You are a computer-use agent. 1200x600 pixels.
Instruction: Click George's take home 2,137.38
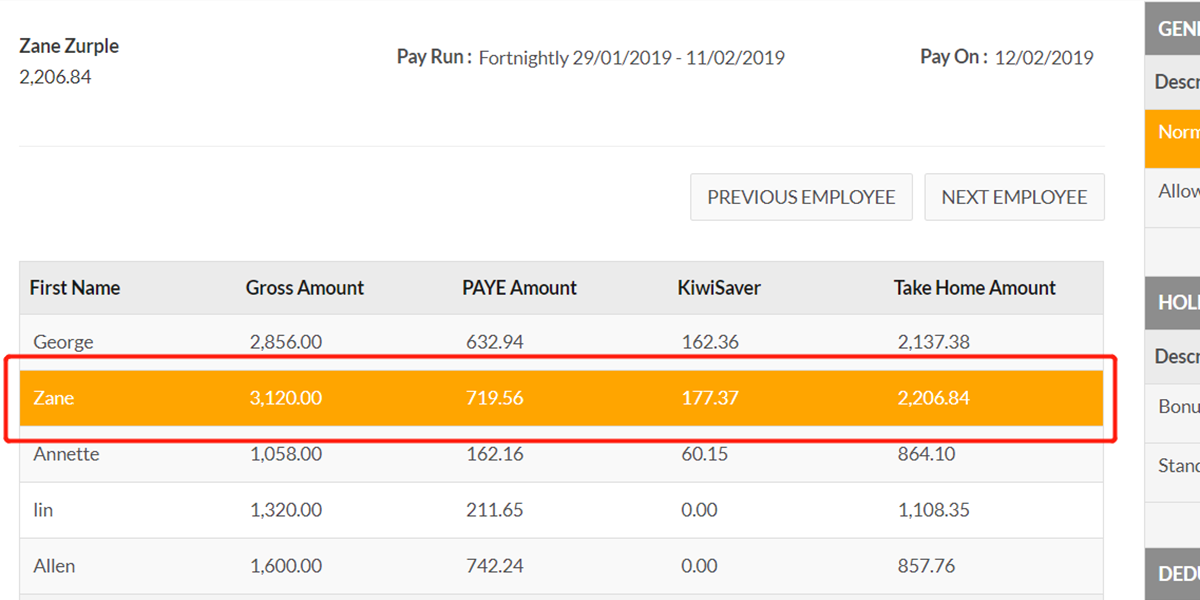(934, 342)
